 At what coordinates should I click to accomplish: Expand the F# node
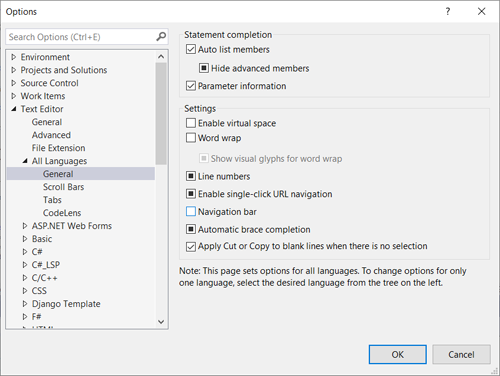25,317
